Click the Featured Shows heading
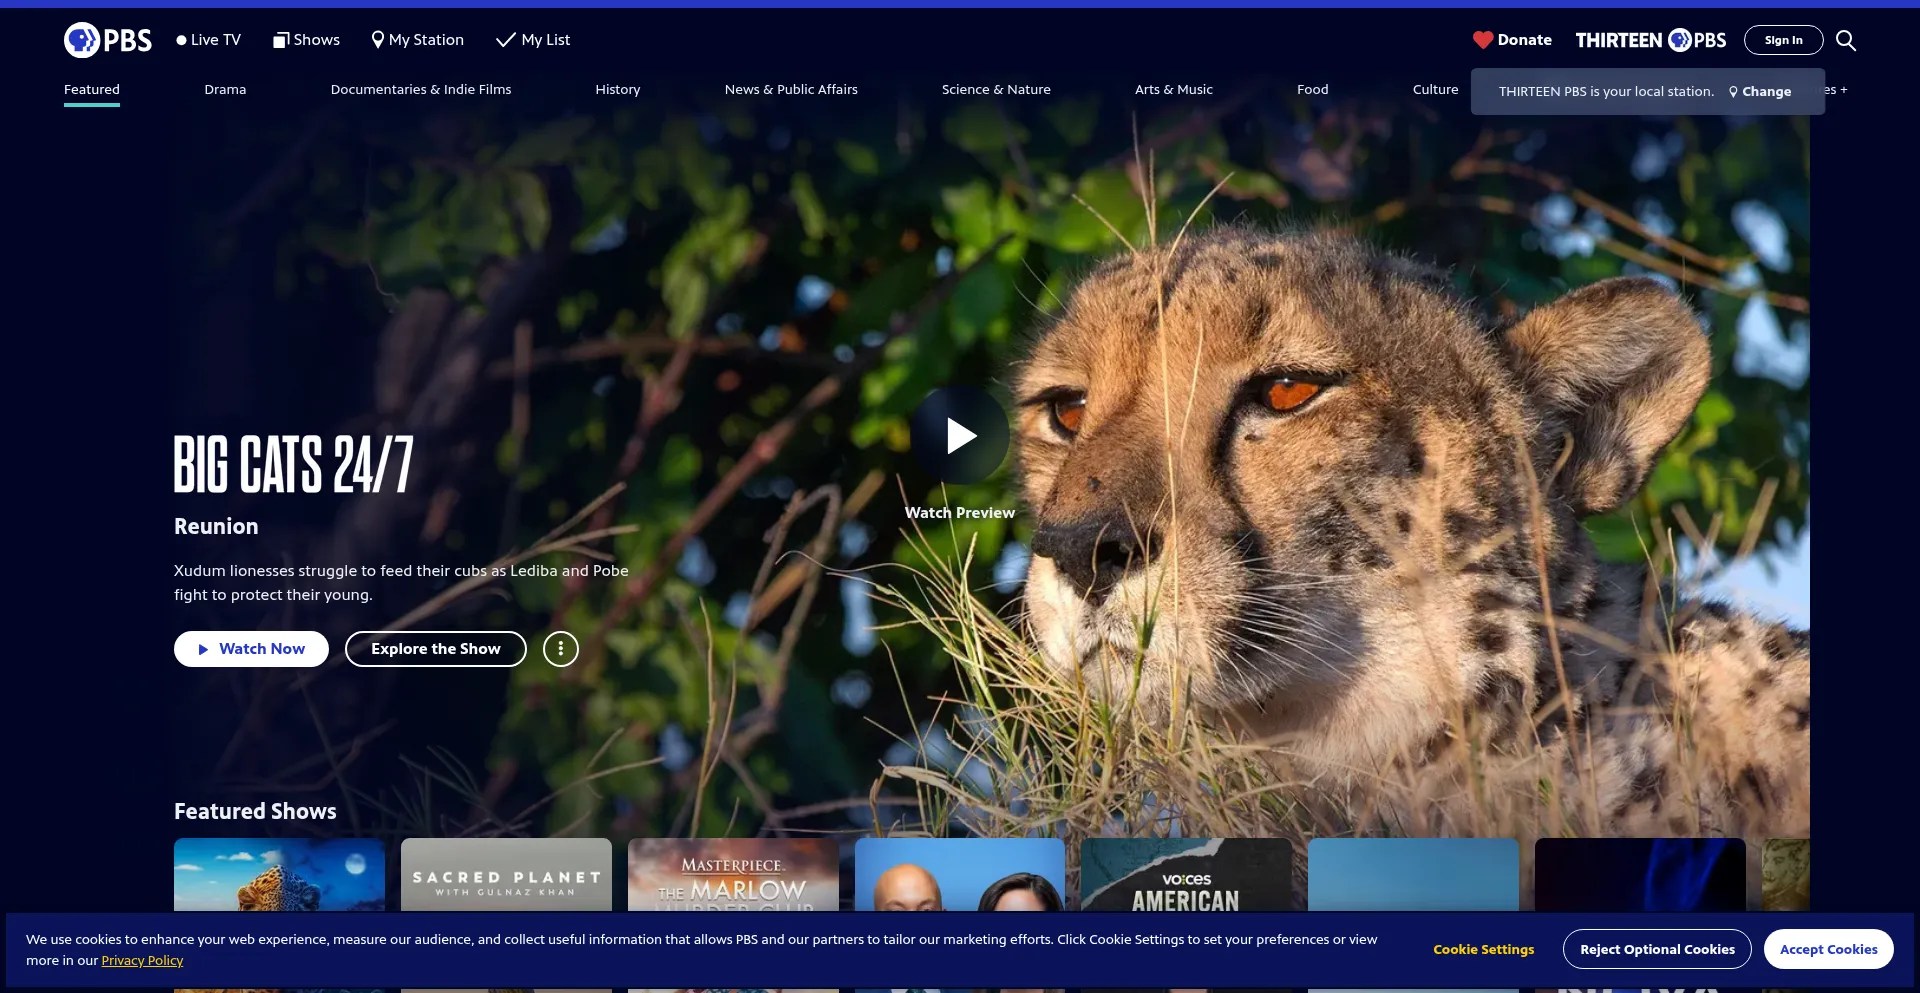This screenshot has height=993, width=1920. [255, 812]
